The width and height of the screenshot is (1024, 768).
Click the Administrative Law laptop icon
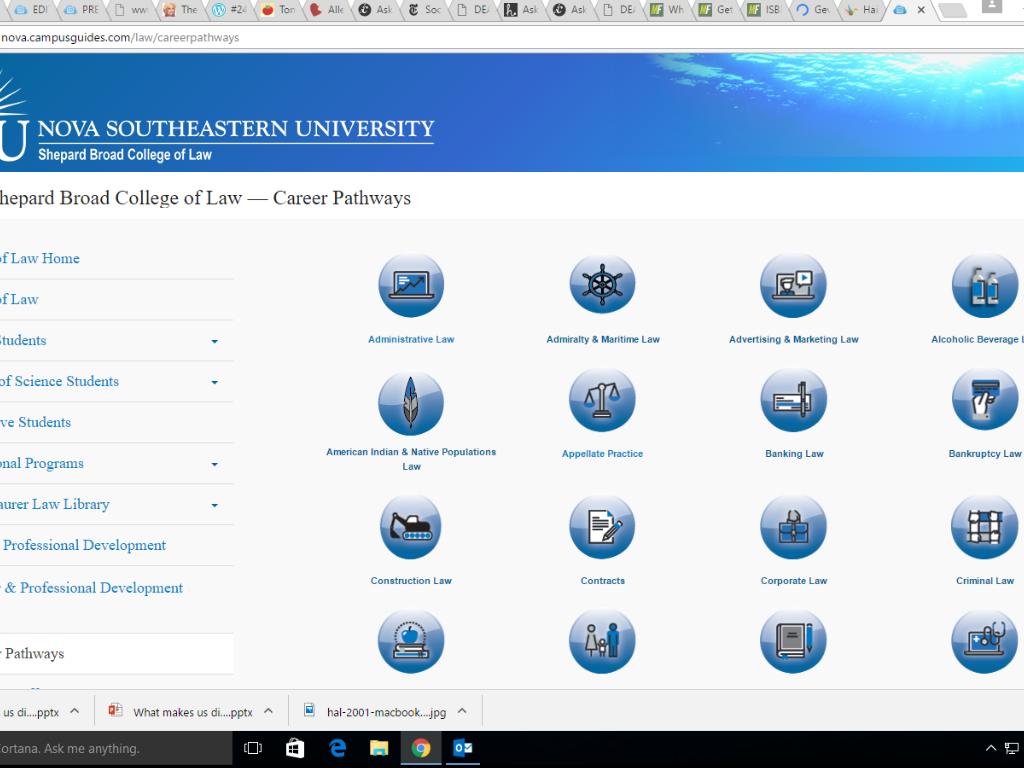click(411, 286)
